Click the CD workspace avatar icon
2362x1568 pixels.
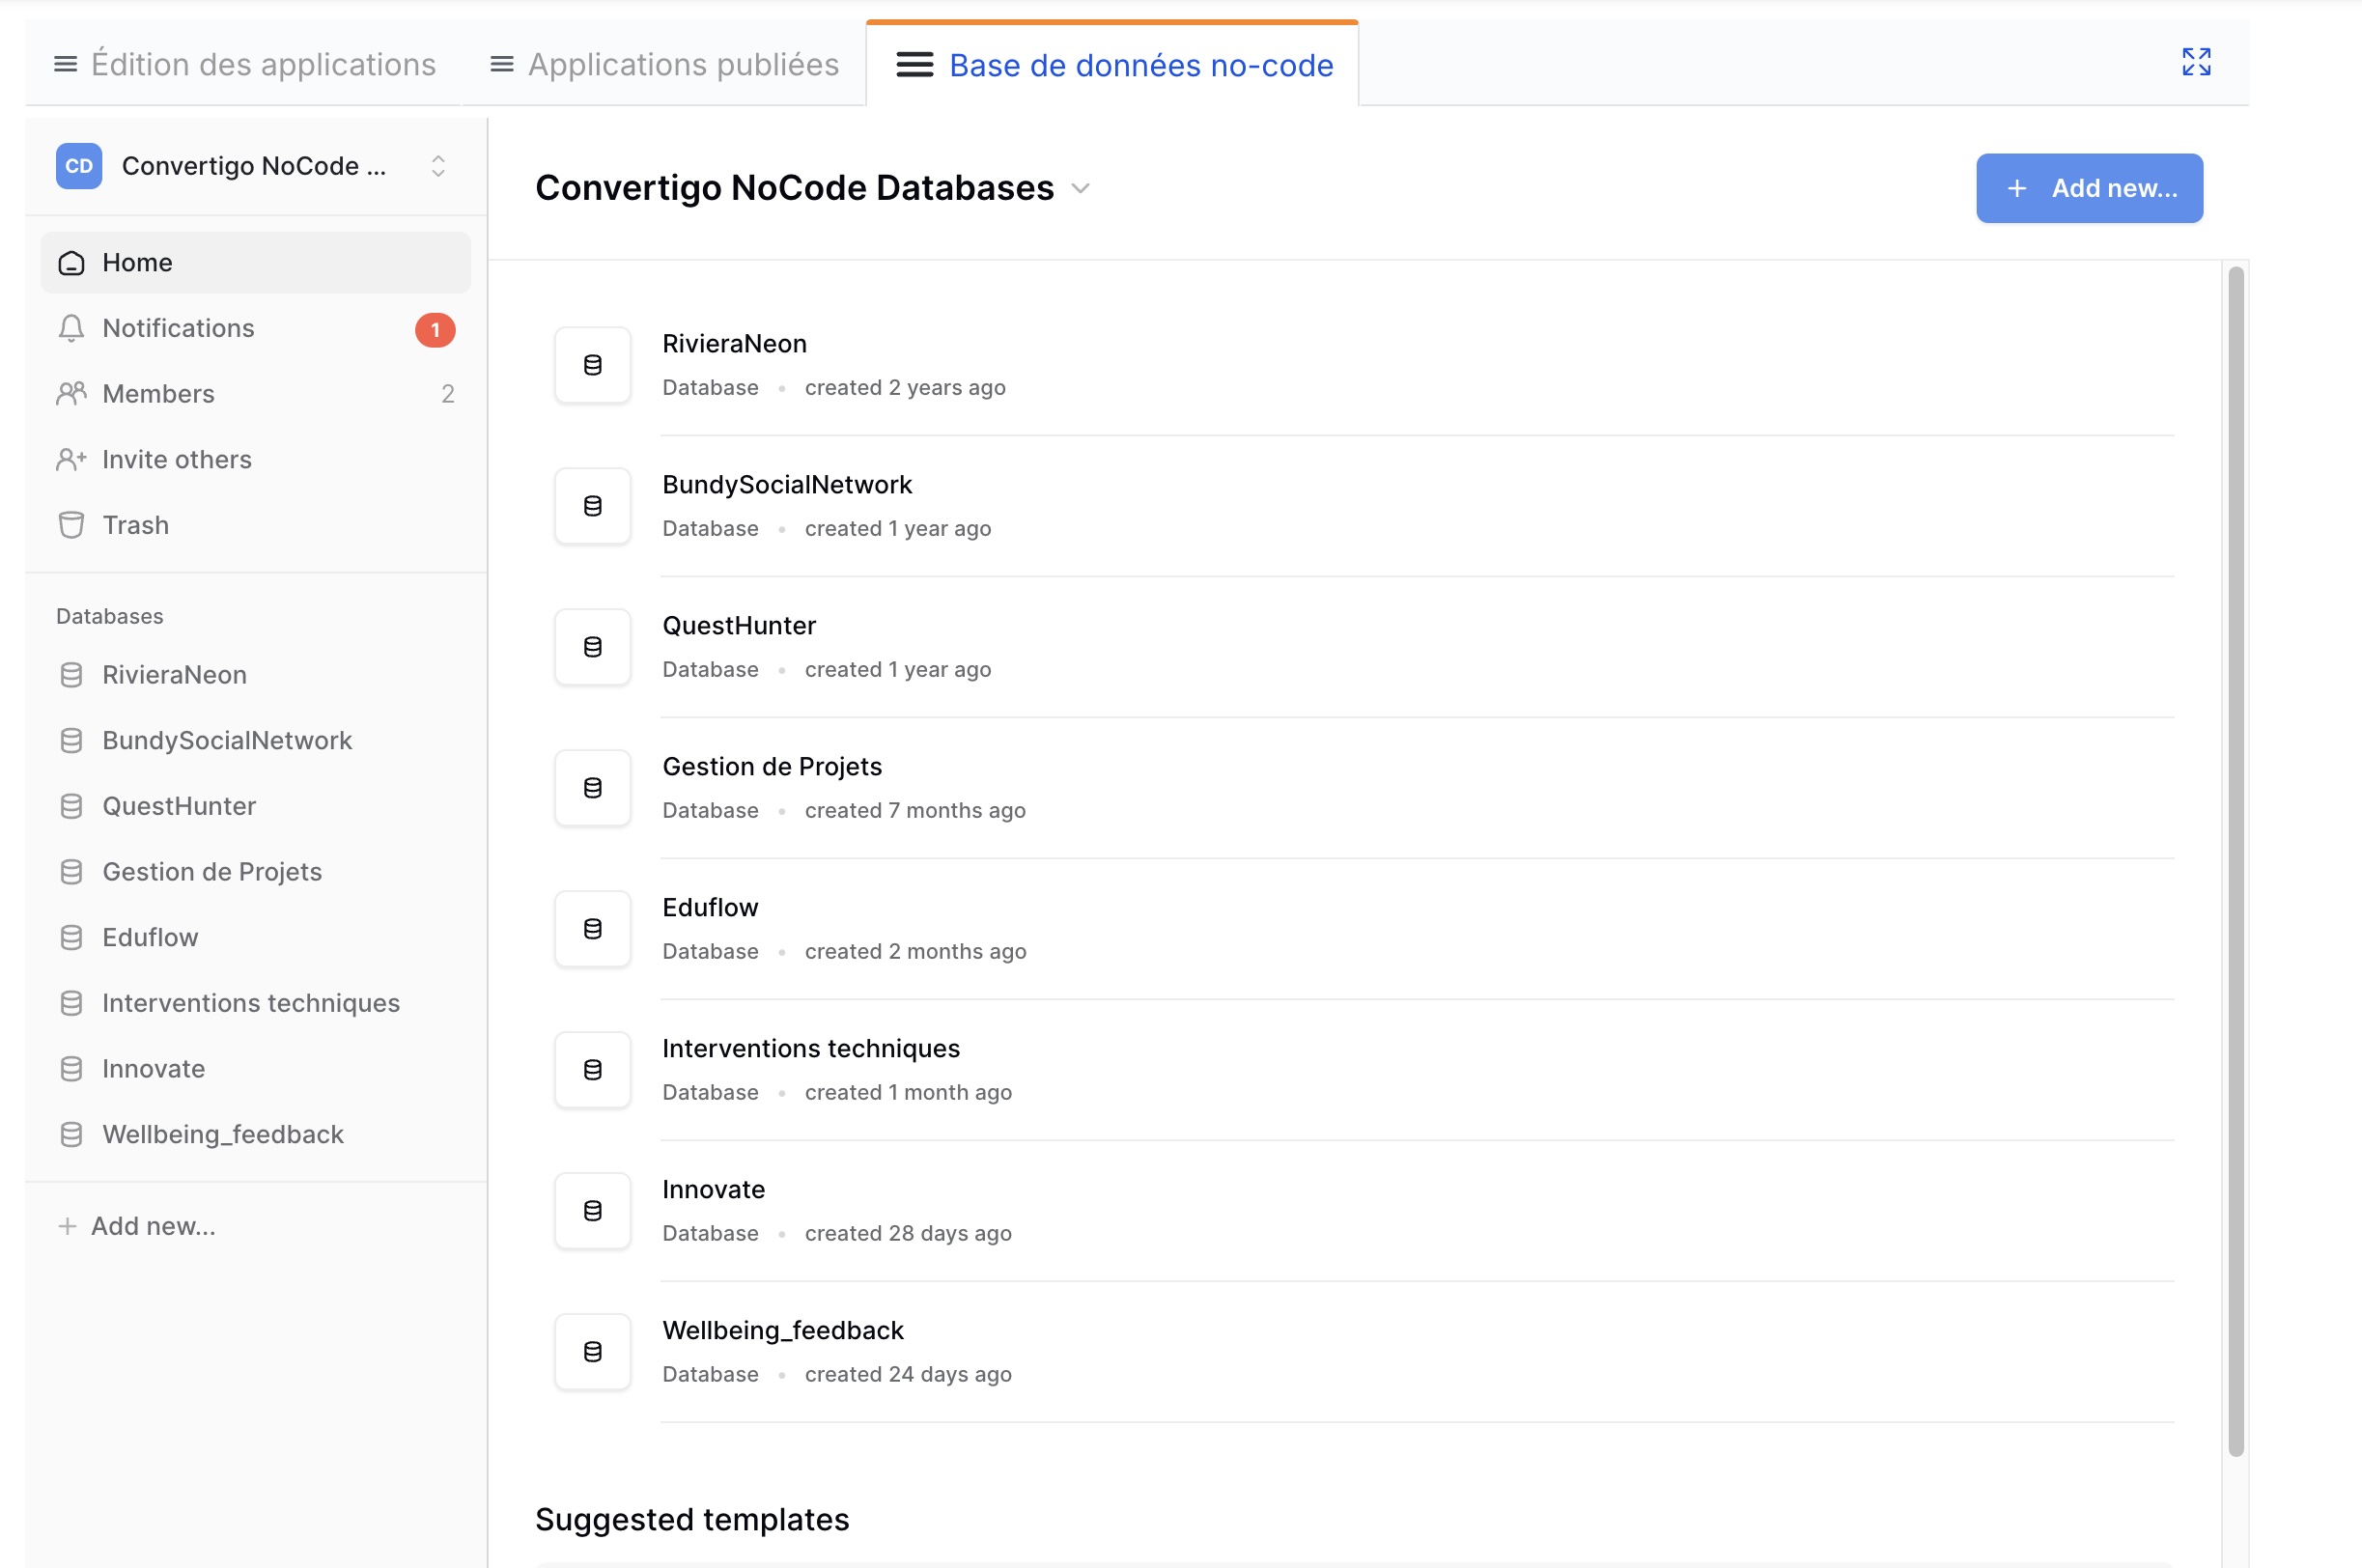pos(79,166)
